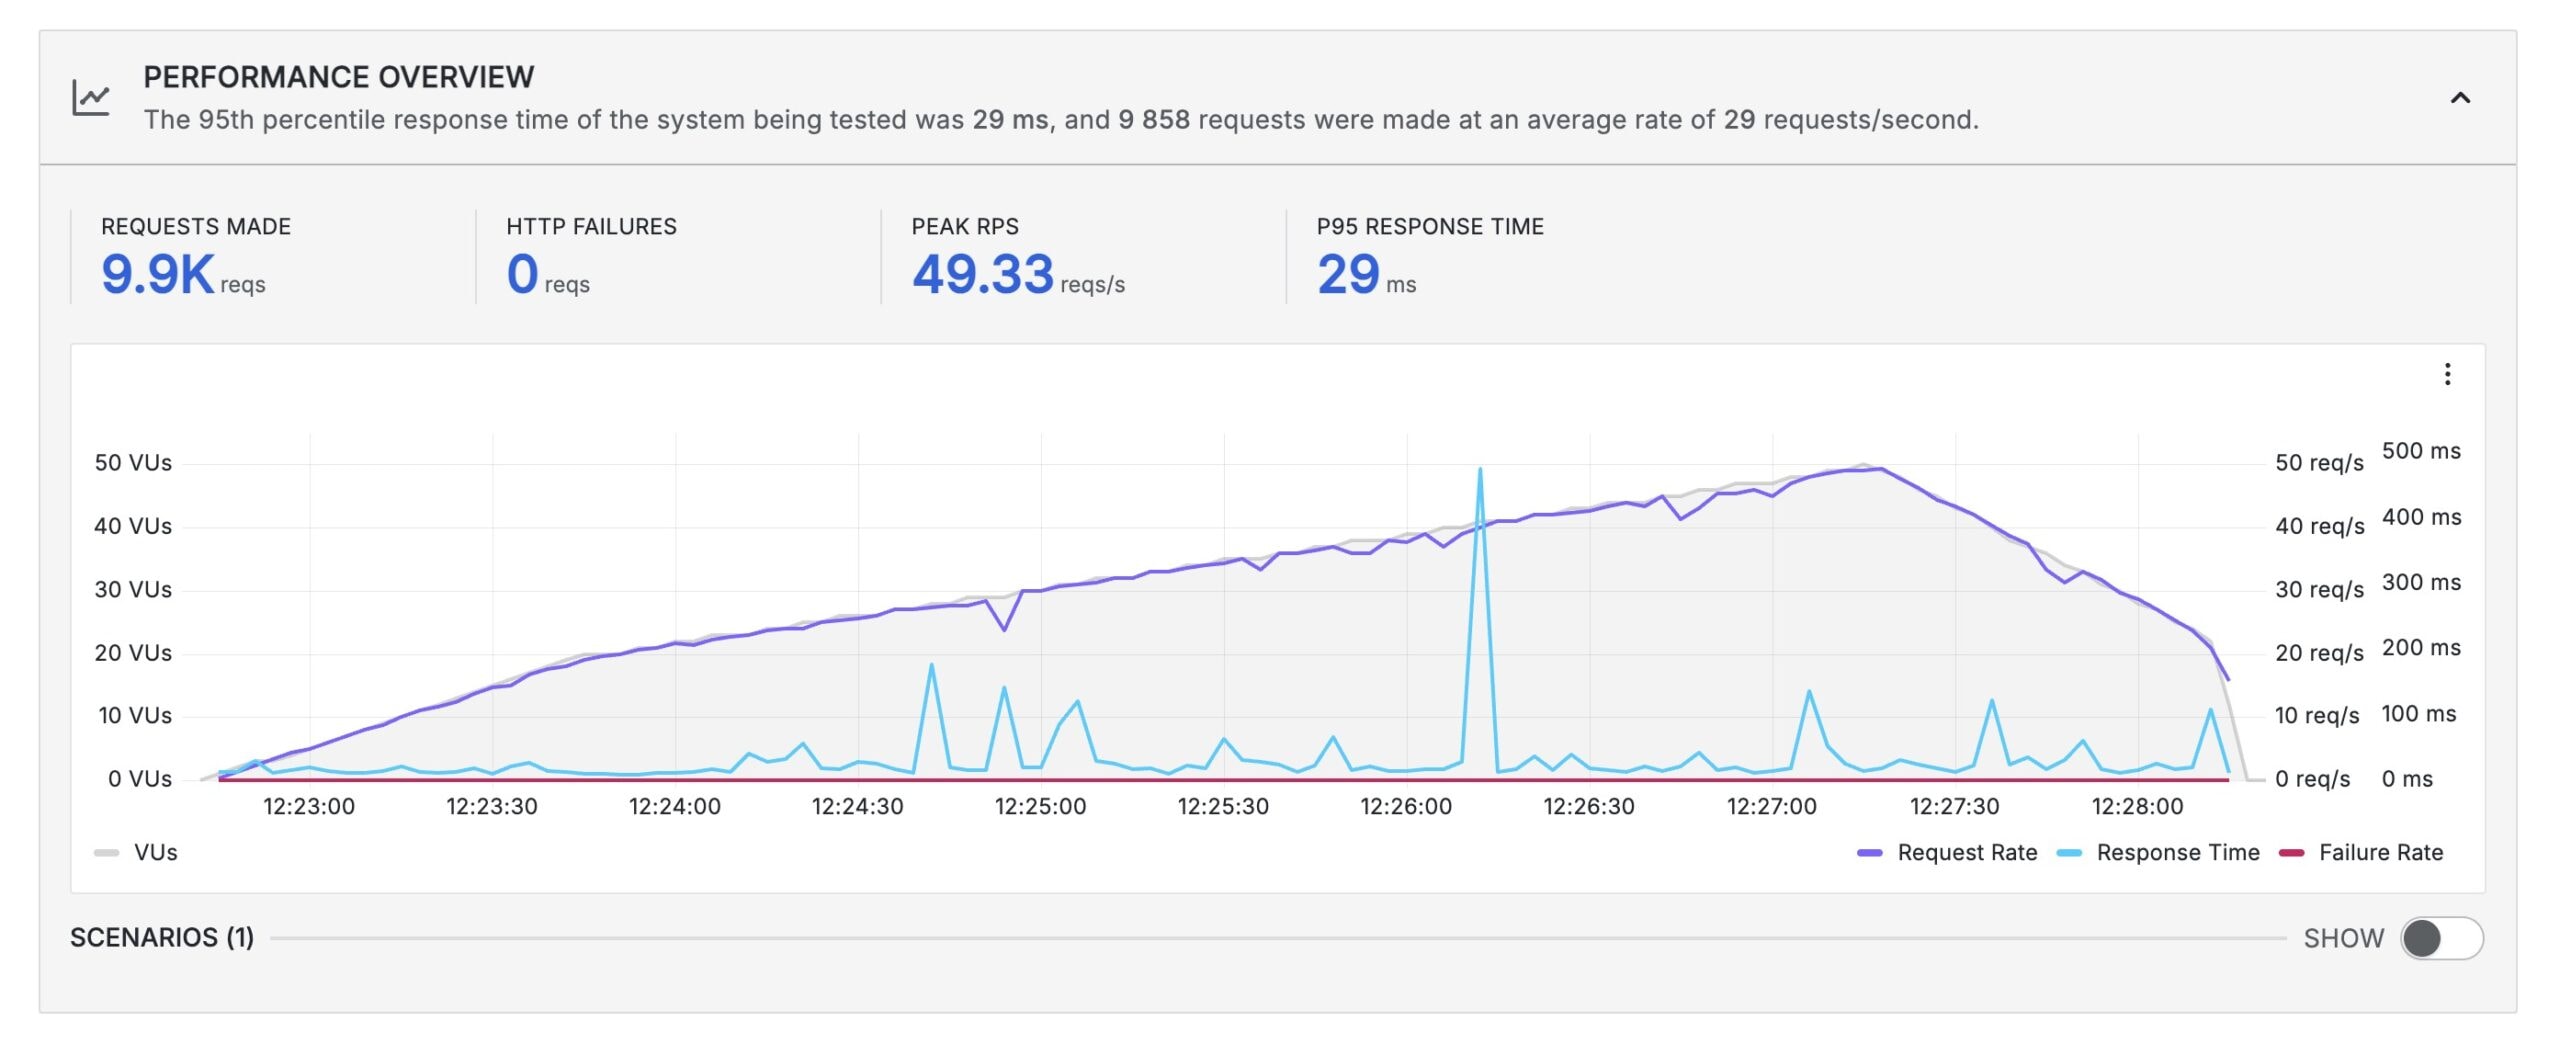The width and height of the screenshot is (2560, 1044).
Task: Hide the VUs series via legend
Action: click(155, 852)
